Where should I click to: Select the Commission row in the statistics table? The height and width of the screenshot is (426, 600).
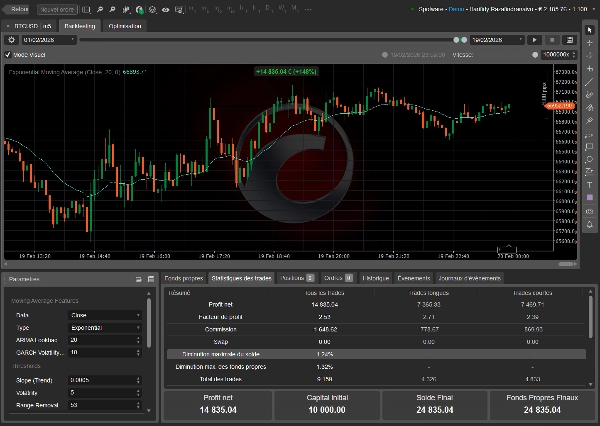[376, 330]
